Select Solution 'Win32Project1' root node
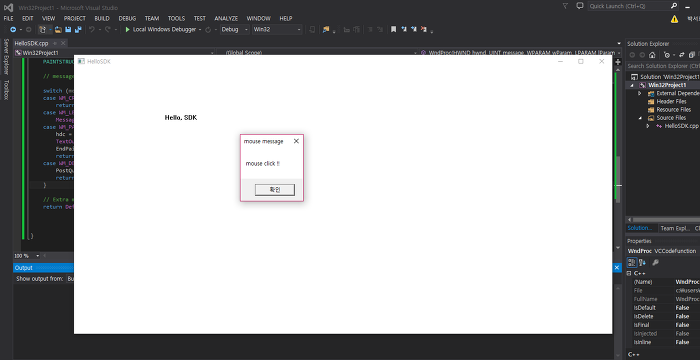 tap(665, 77)
